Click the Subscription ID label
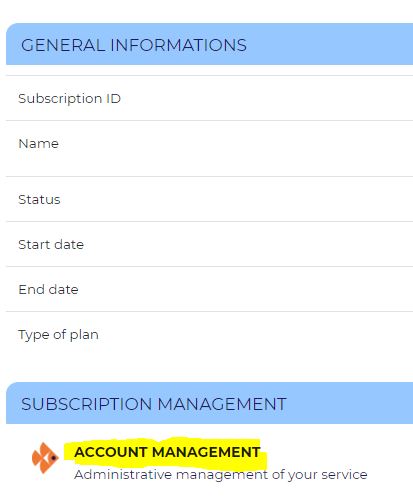 click(69, 98)
